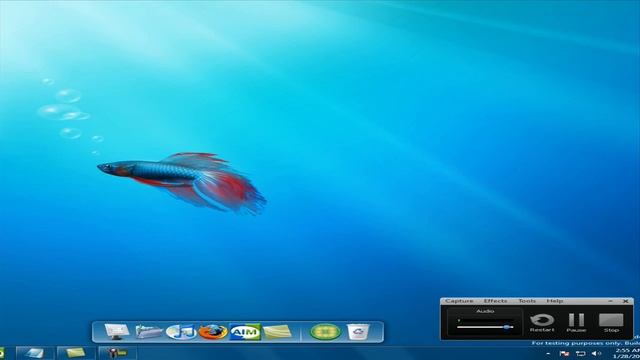Close the recorder window
The image size is (640, 360).
coord(625,301)
